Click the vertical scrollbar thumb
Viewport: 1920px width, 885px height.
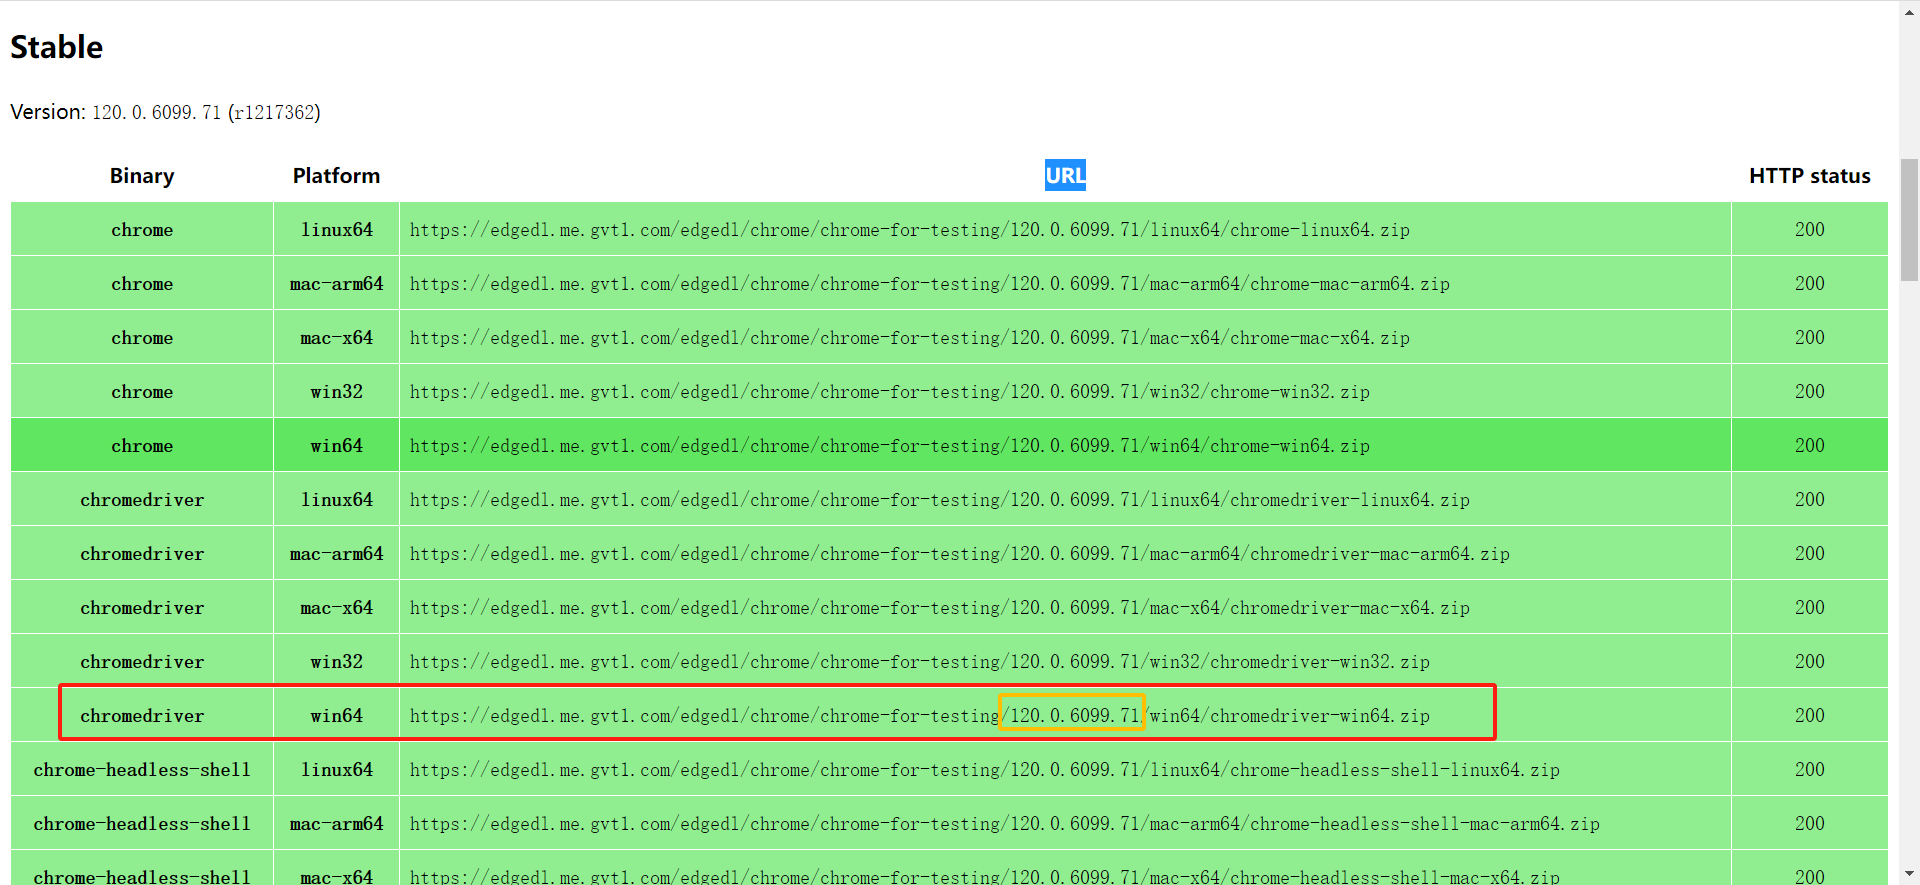pos(1909,220)
